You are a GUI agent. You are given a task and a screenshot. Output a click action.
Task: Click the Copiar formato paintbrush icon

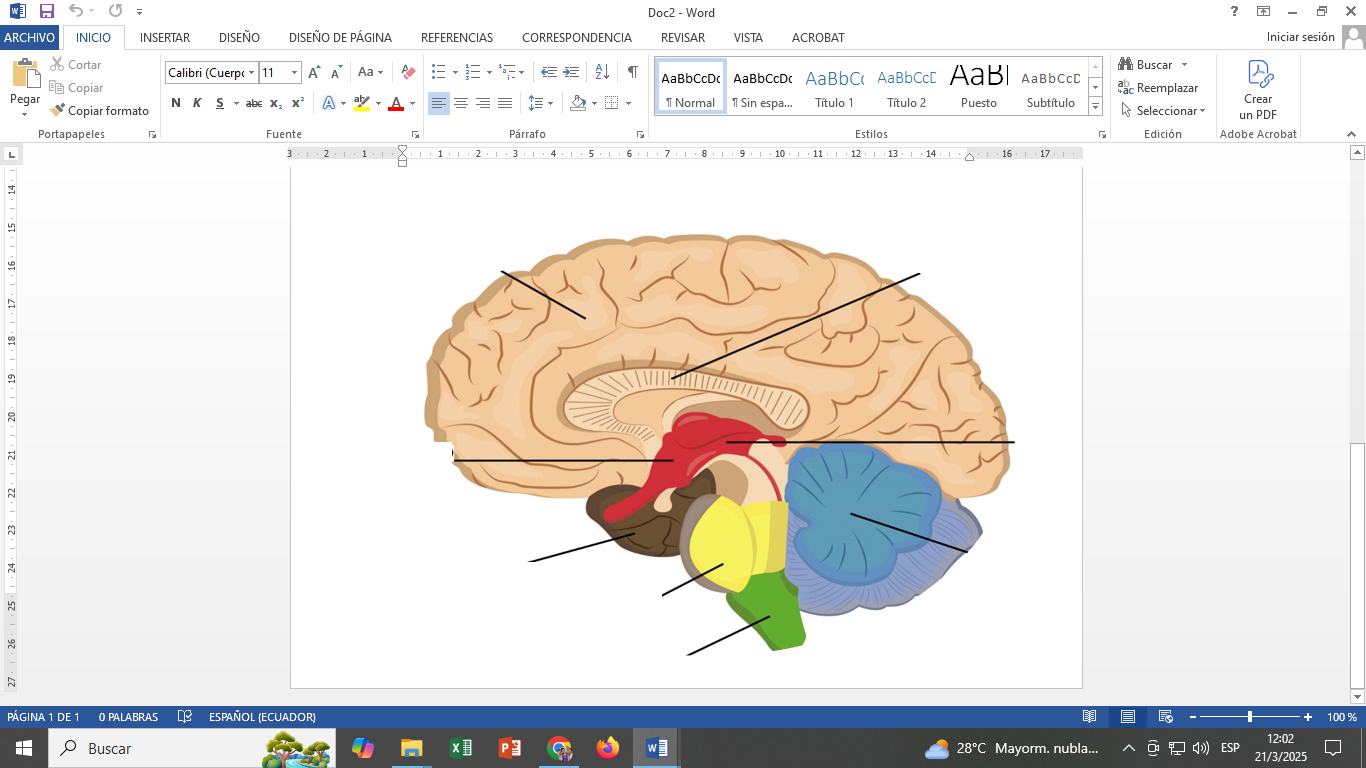tap(57, 111)
